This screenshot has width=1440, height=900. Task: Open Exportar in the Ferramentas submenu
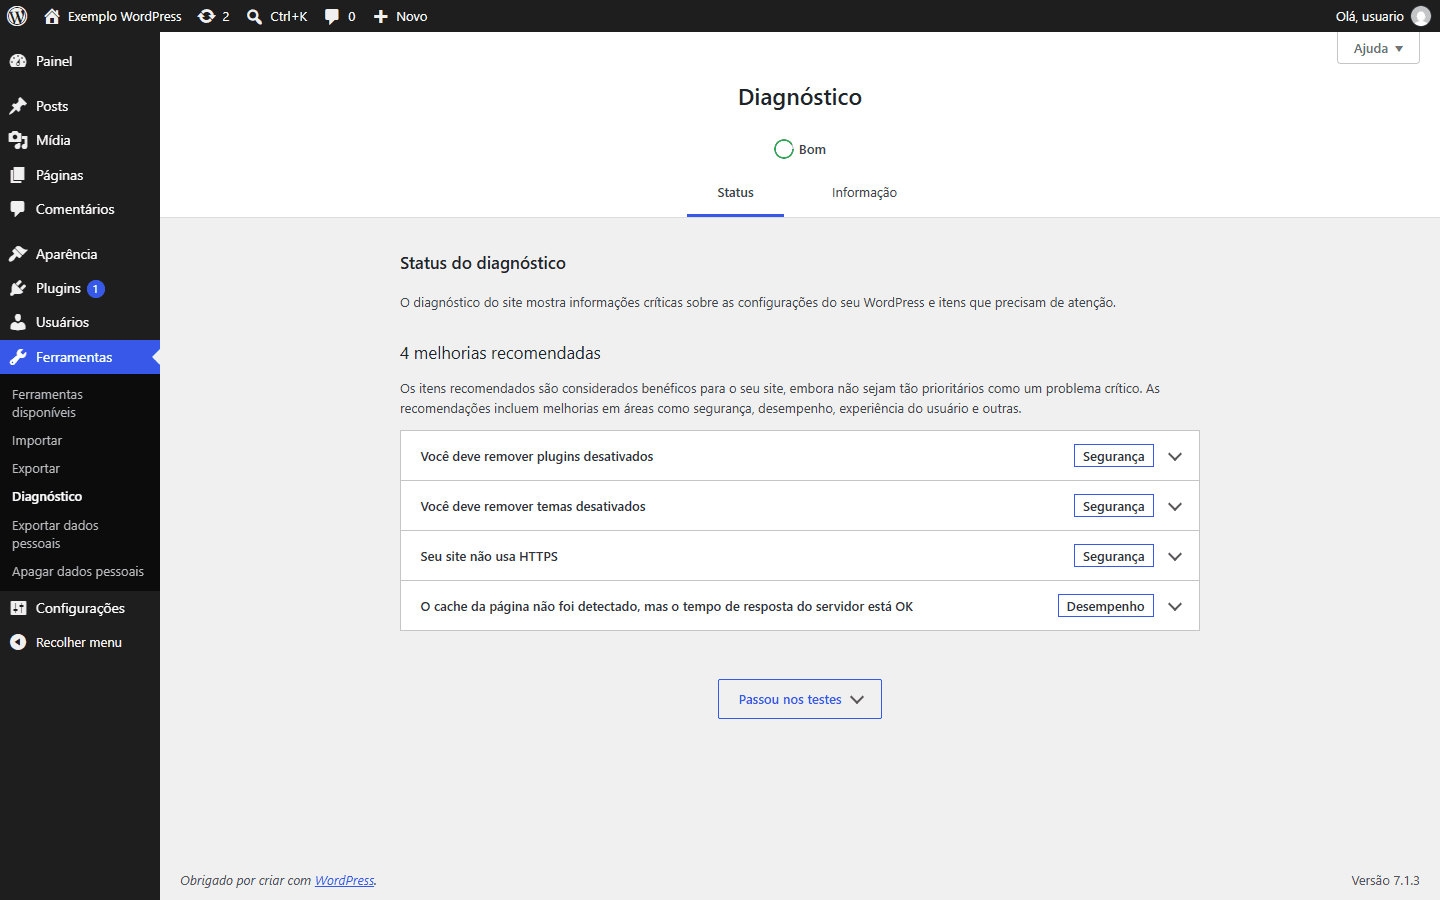[x=36, y=468]
